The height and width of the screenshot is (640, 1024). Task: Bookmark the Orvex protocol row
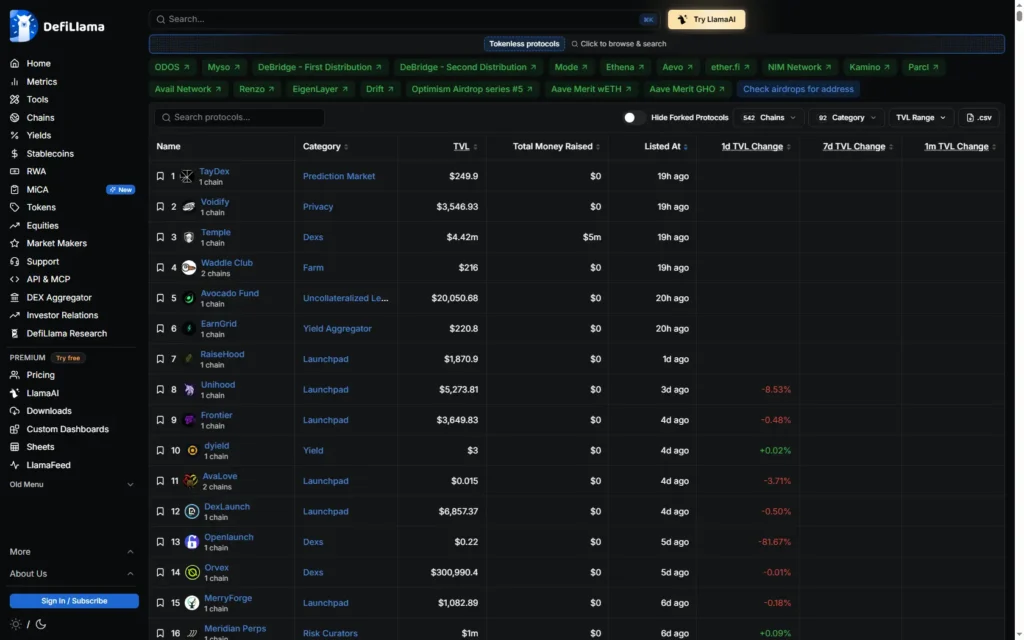click(x=160, y=572)
